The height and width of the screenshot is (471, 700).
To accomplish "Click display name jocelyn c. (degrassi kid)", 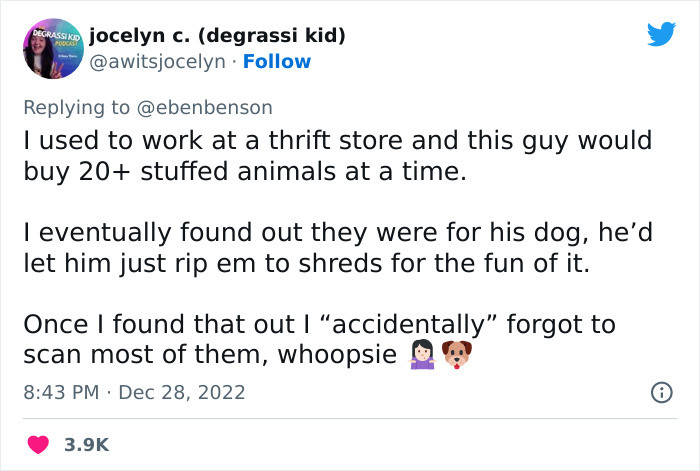I will click(217, 36).
